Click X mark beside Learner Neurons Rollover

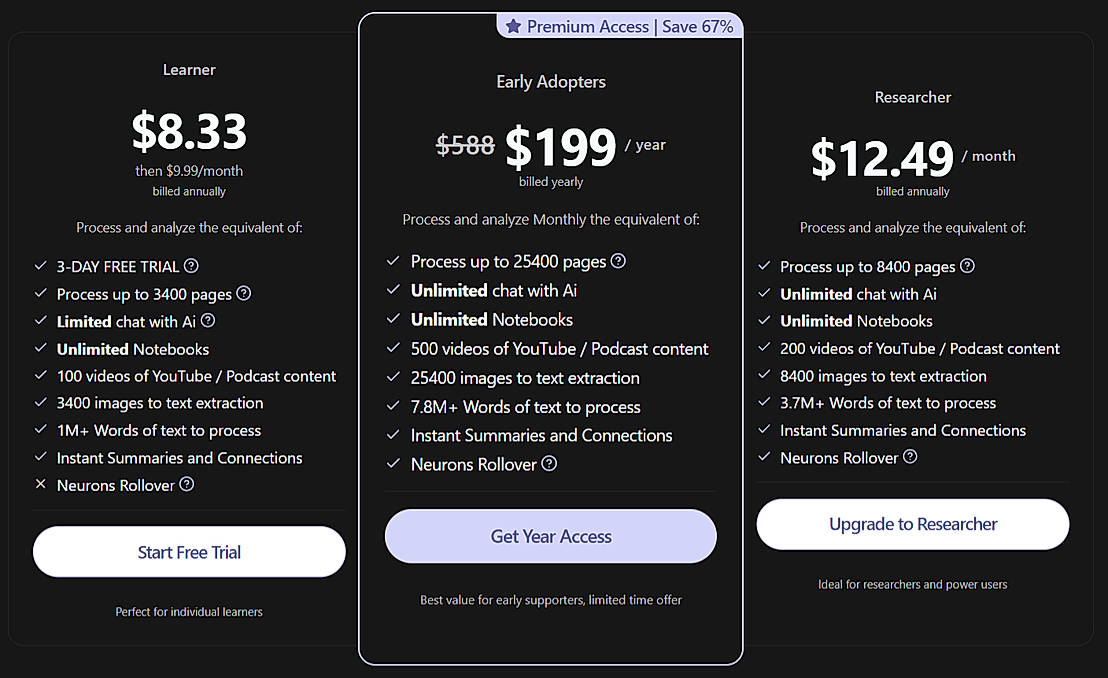pos(41,485)
